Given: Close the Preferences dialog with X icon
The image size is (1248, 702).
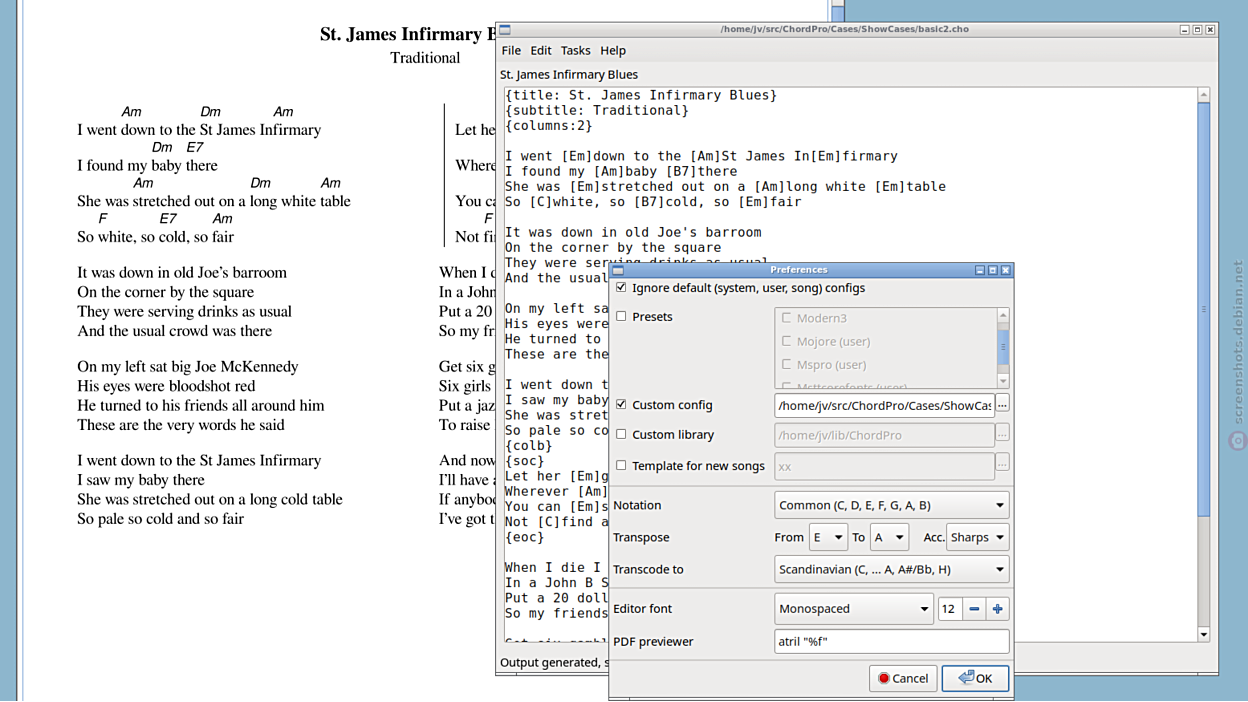Looking at the screenshot, I should coord(1005,270).
